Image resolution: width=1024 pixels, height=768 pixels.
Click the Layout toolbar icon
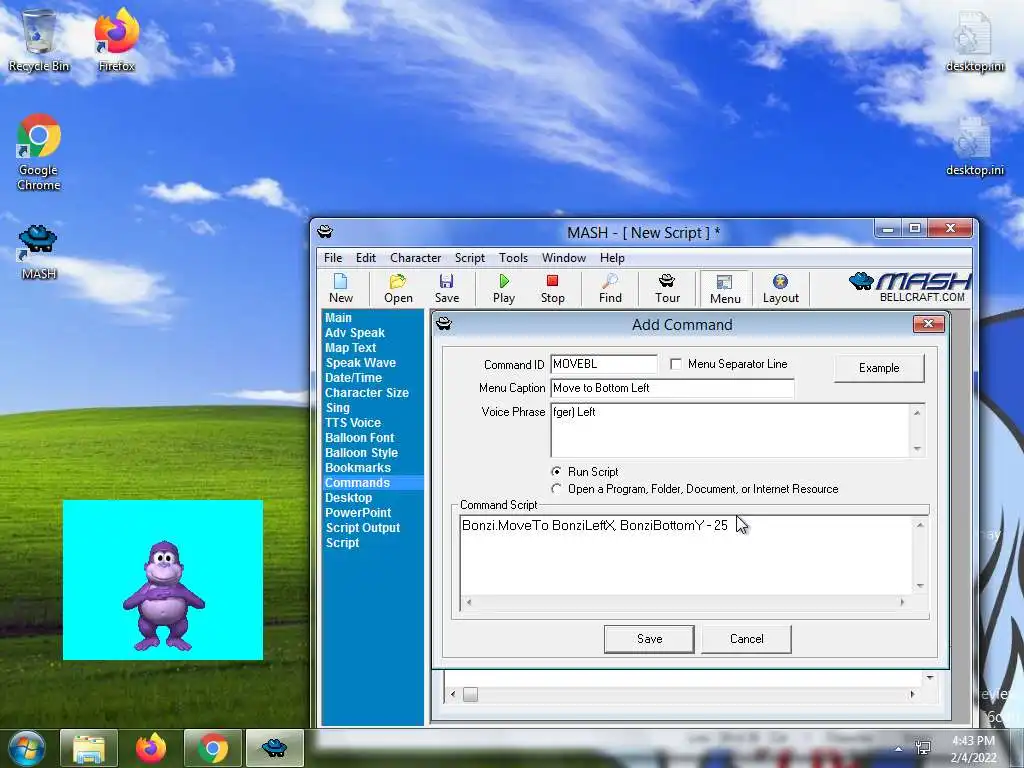pos(780,289)
